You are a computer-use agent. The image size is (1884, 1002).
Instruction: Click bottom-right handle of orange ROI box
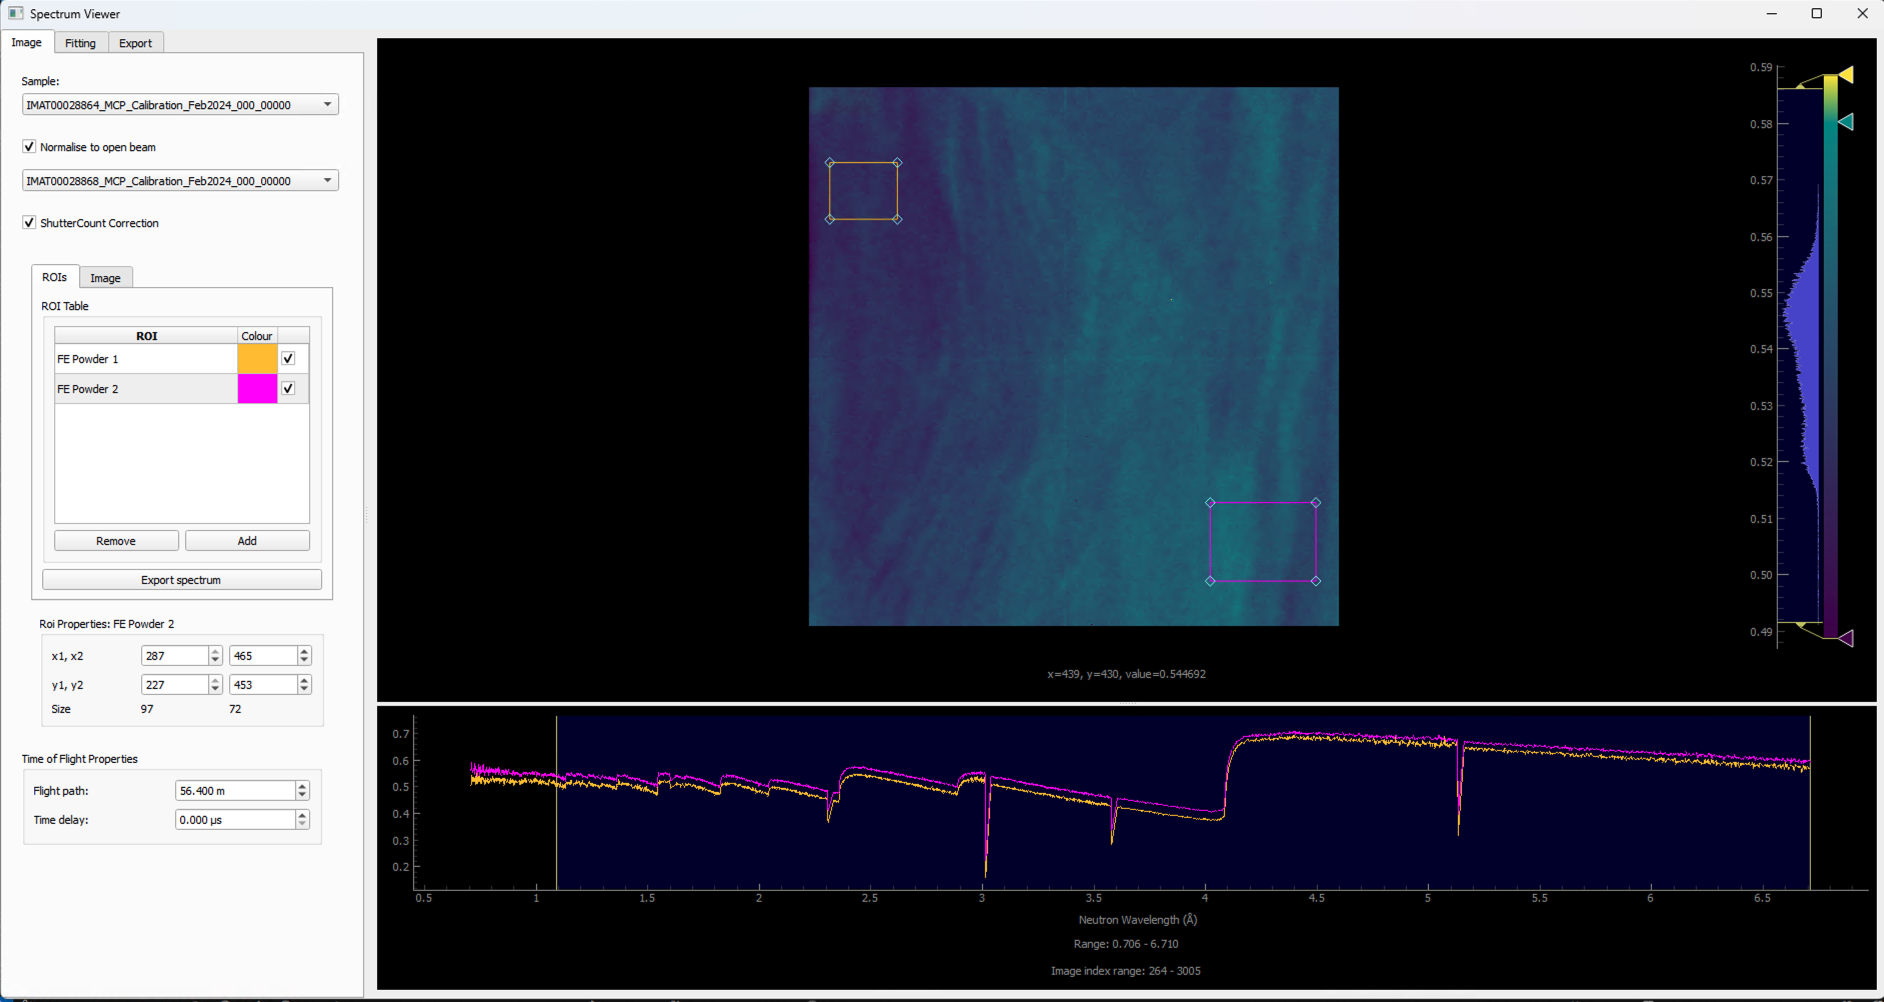pyautogui.click(x=897, y=219)
